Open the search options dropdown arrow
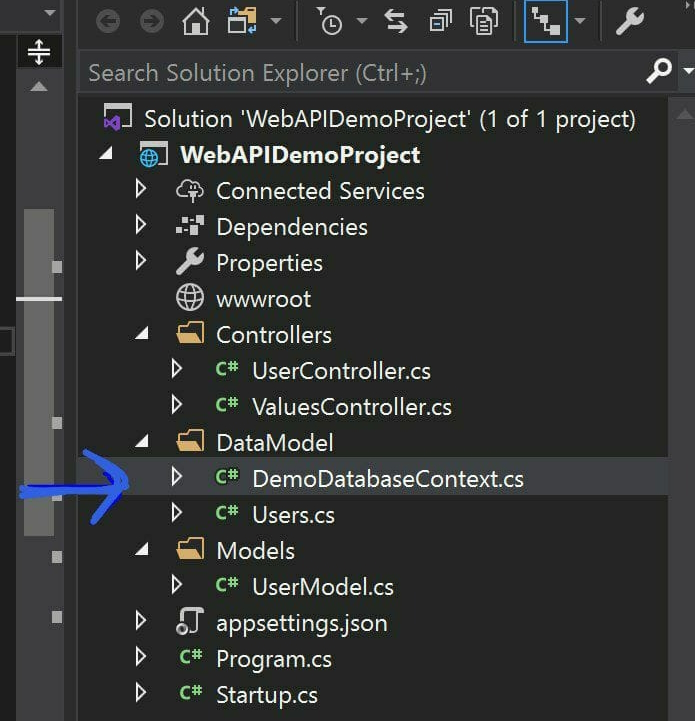 (x=688, y=71)
